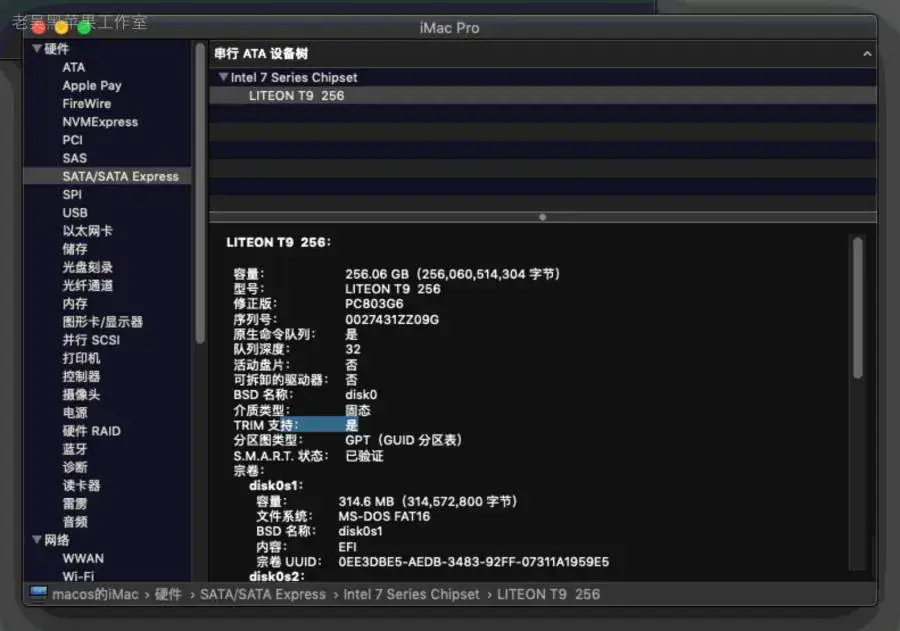The height and width of the screenshot is (631, 900).
Task: Select 并行 SCSI in the sidebar
Action: [x=91, y=340]
